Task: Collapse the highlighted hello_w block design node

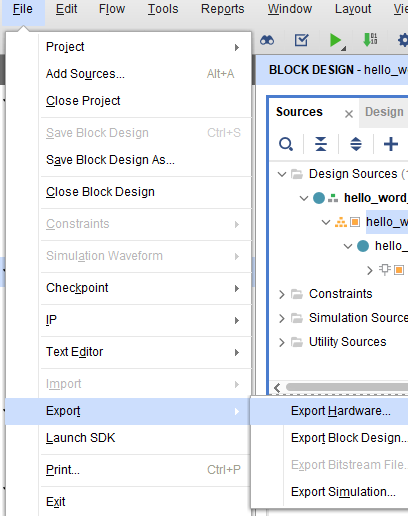Action: (x=326, y=222)
